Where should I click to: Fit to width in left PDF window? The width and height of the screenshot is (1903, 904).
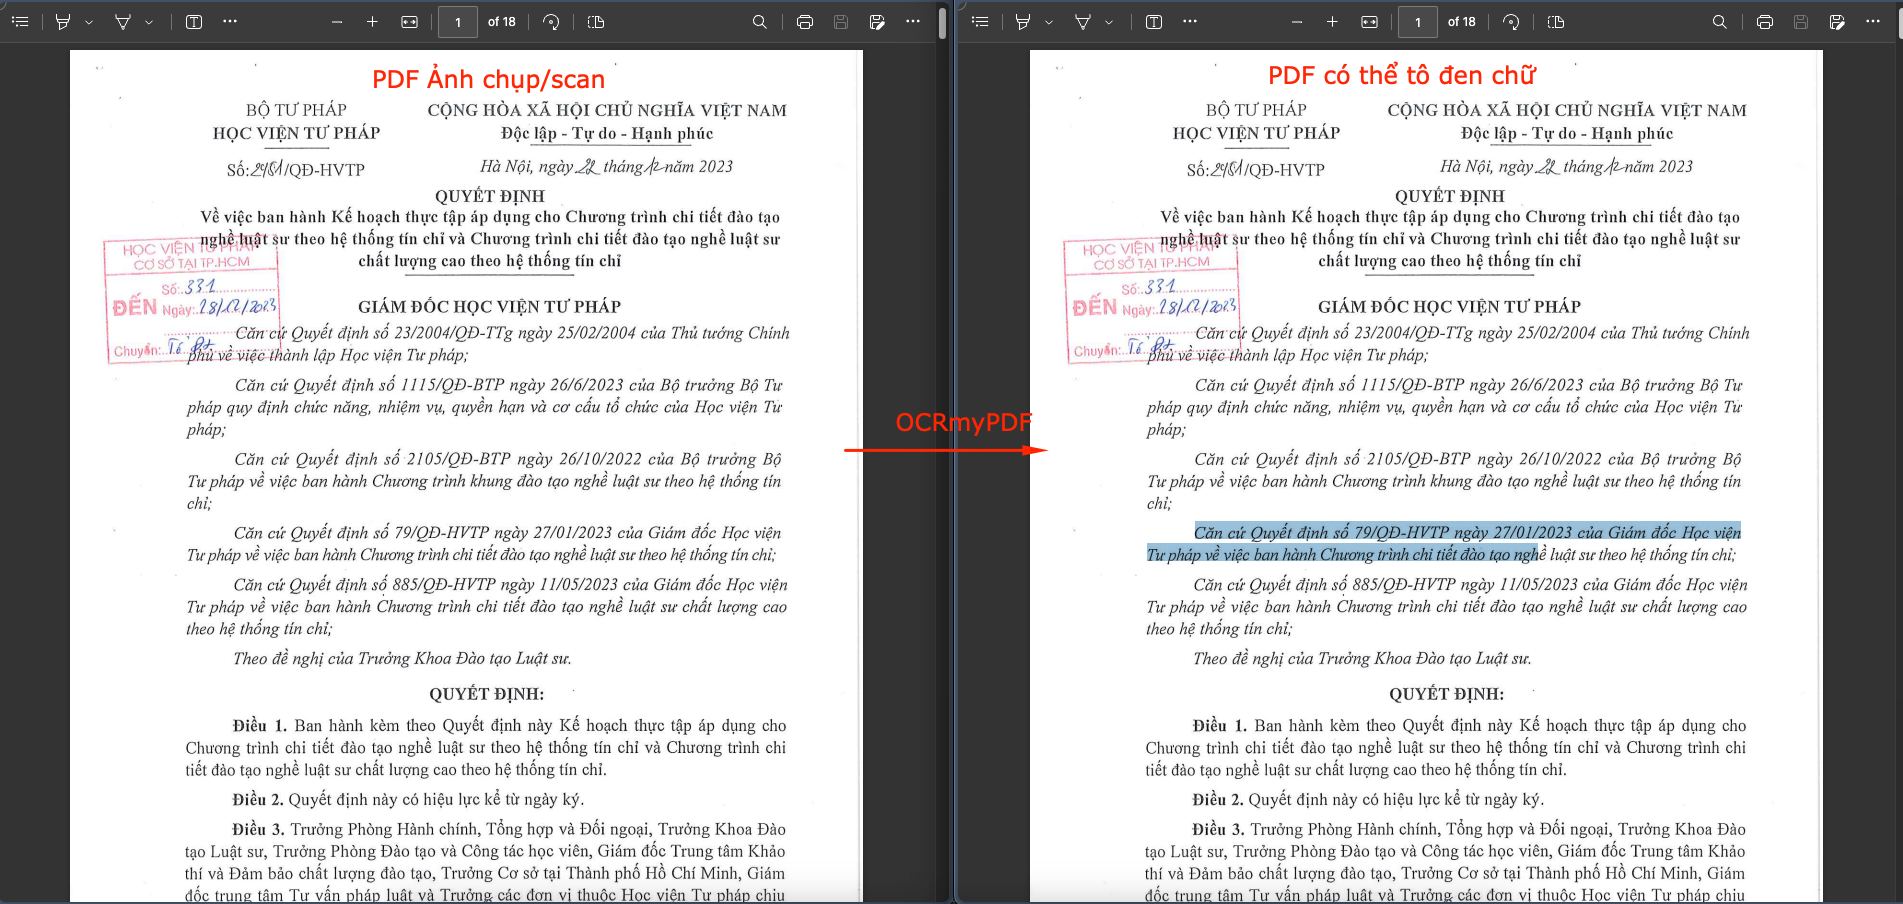409,21
